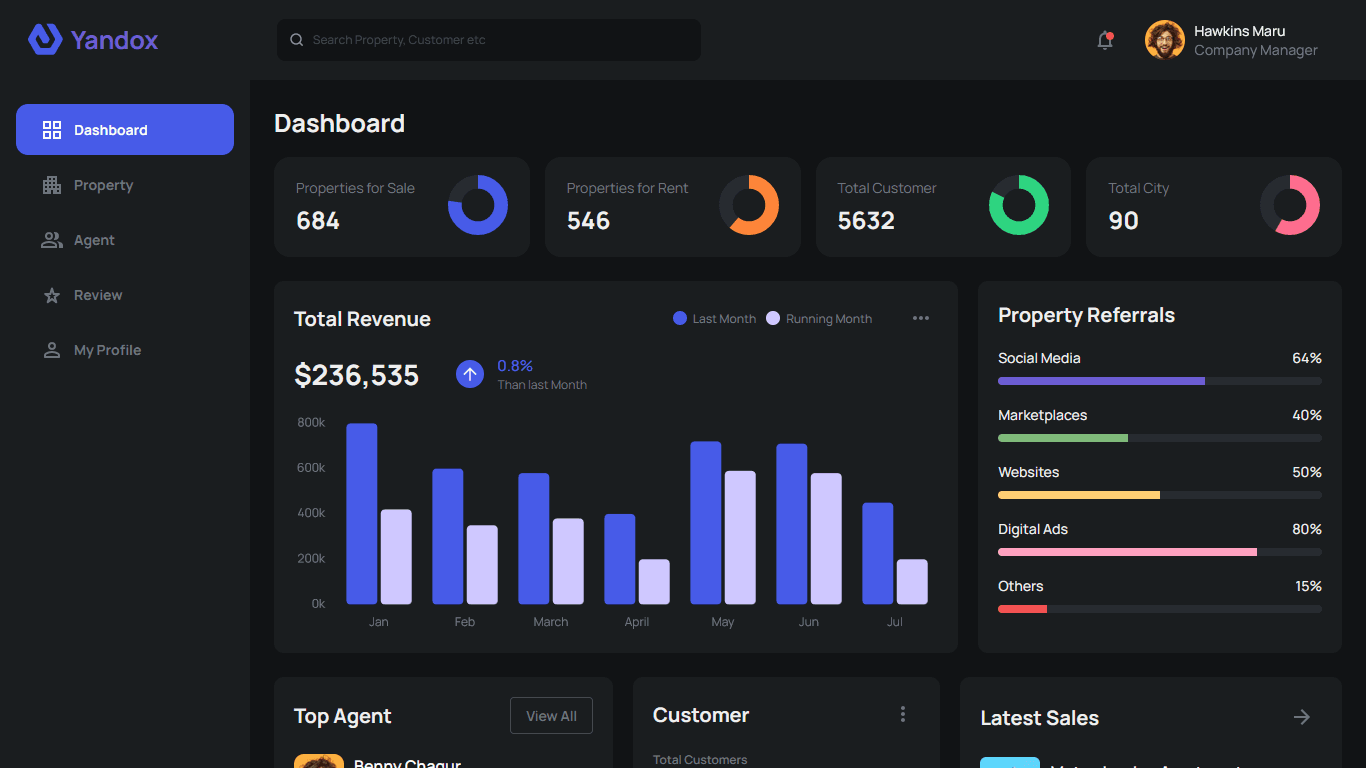Open the Total Revenue options menu
The height and width of the screenshot is (768, 1366).
coord(920,318)
